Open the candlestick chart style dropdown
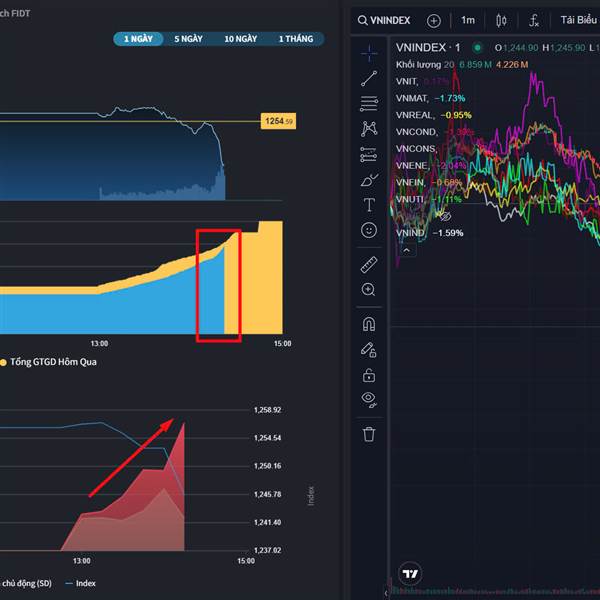The height and width of the screenshot is (600, 600). [x=502, y=20]
